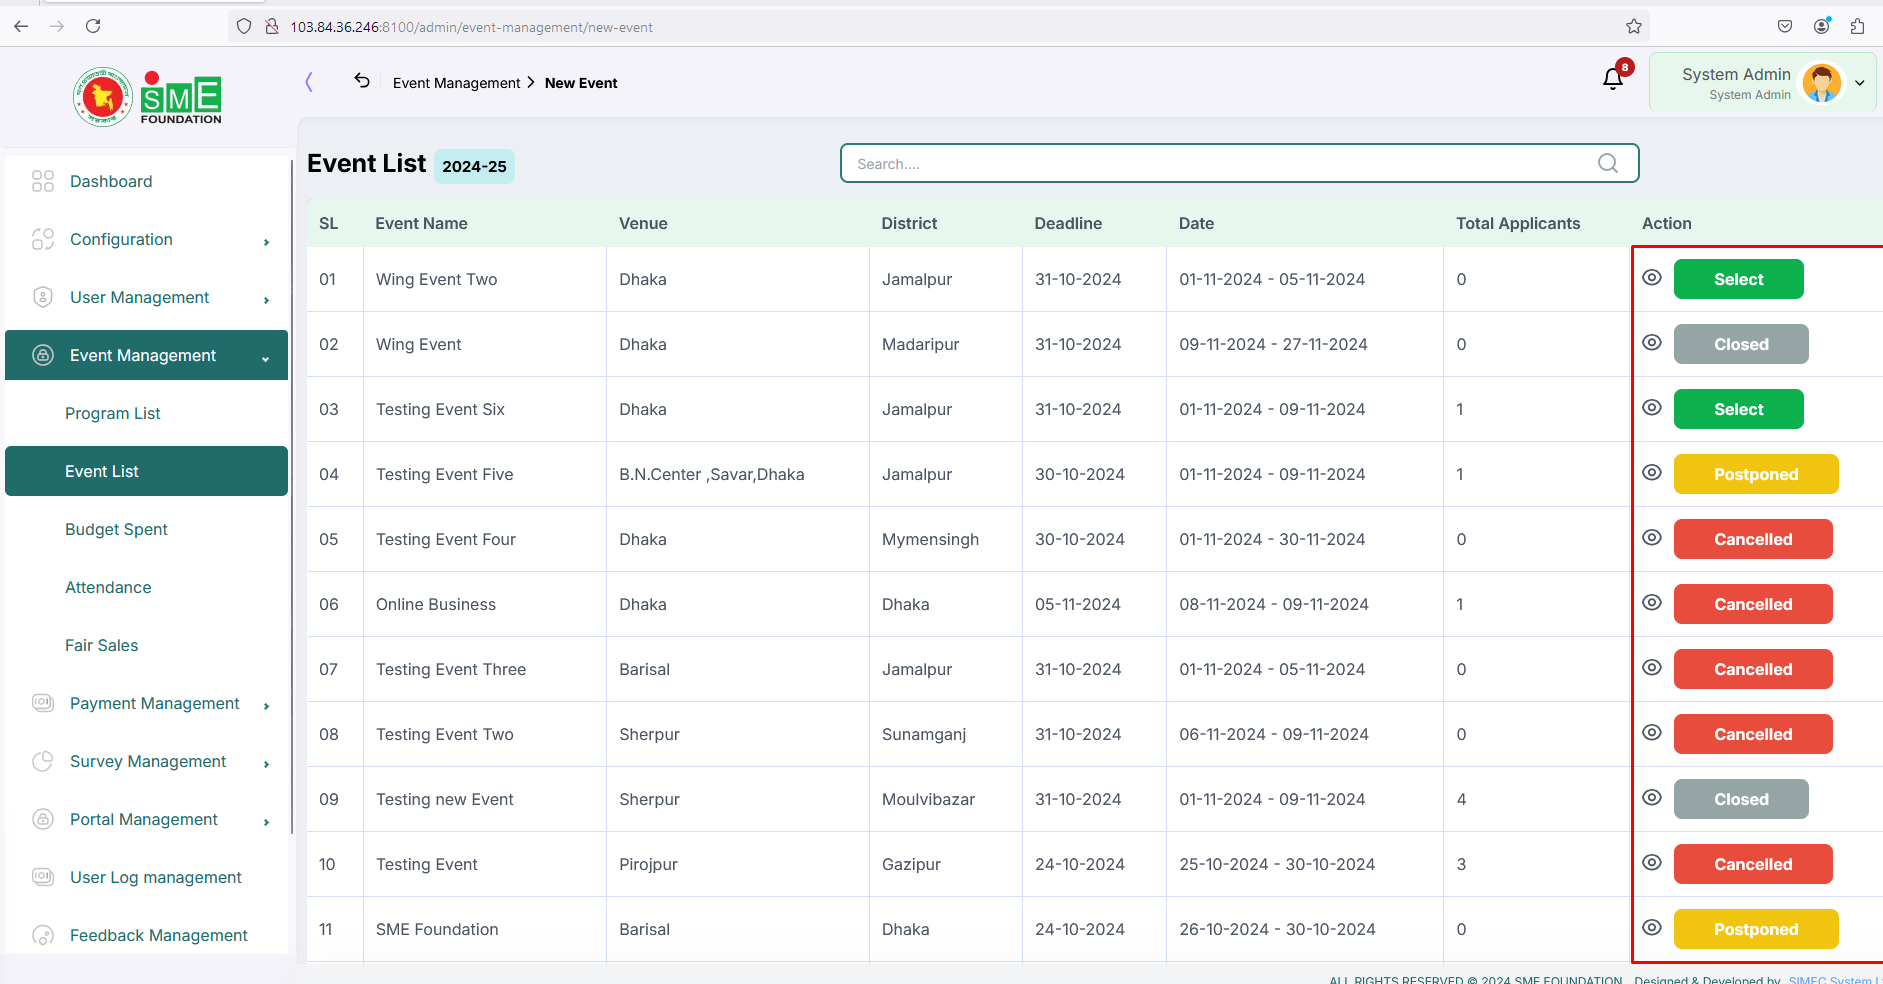Screen dimensions: 1883x984
Task: Click Closed button for Testing new Event
Action: [x=1741, y=799]
